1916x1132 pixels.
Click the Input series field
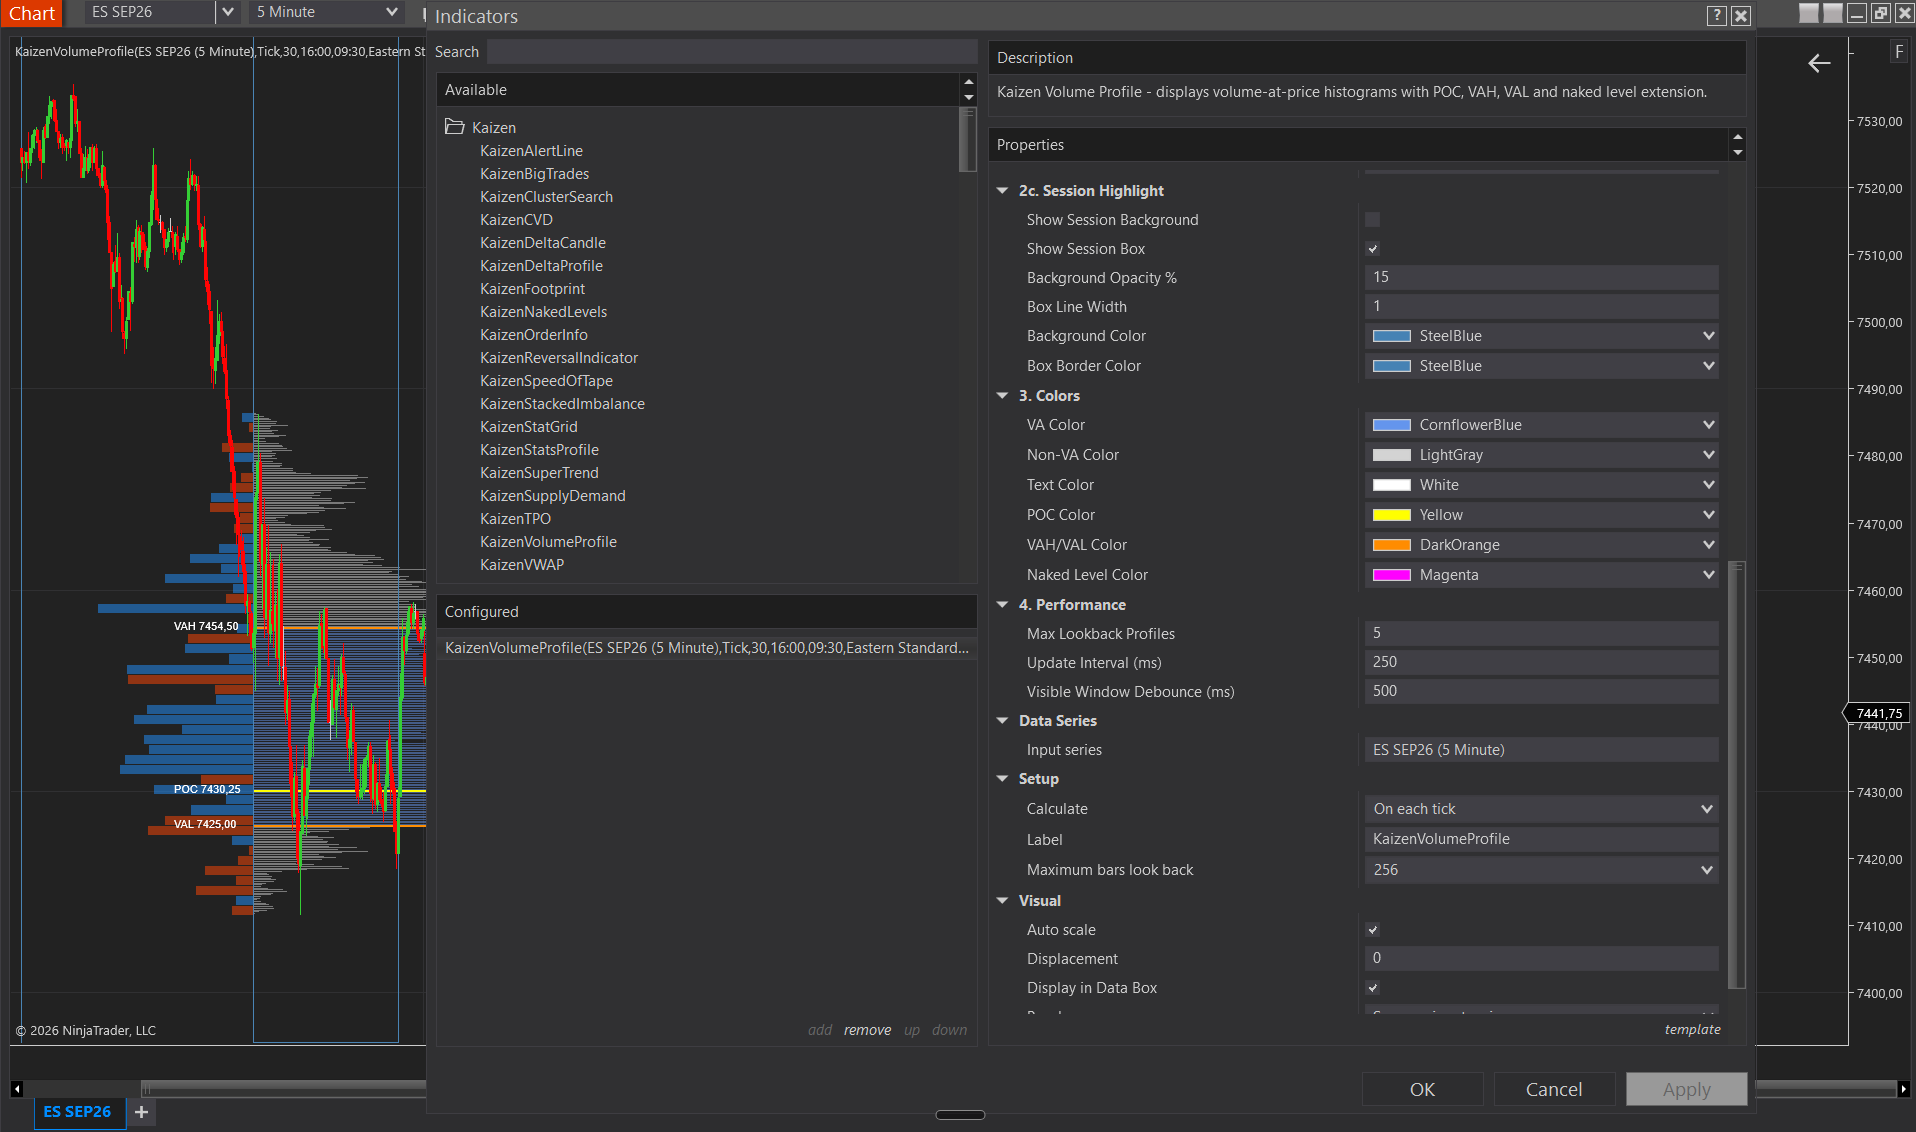tap(1542, 750)
